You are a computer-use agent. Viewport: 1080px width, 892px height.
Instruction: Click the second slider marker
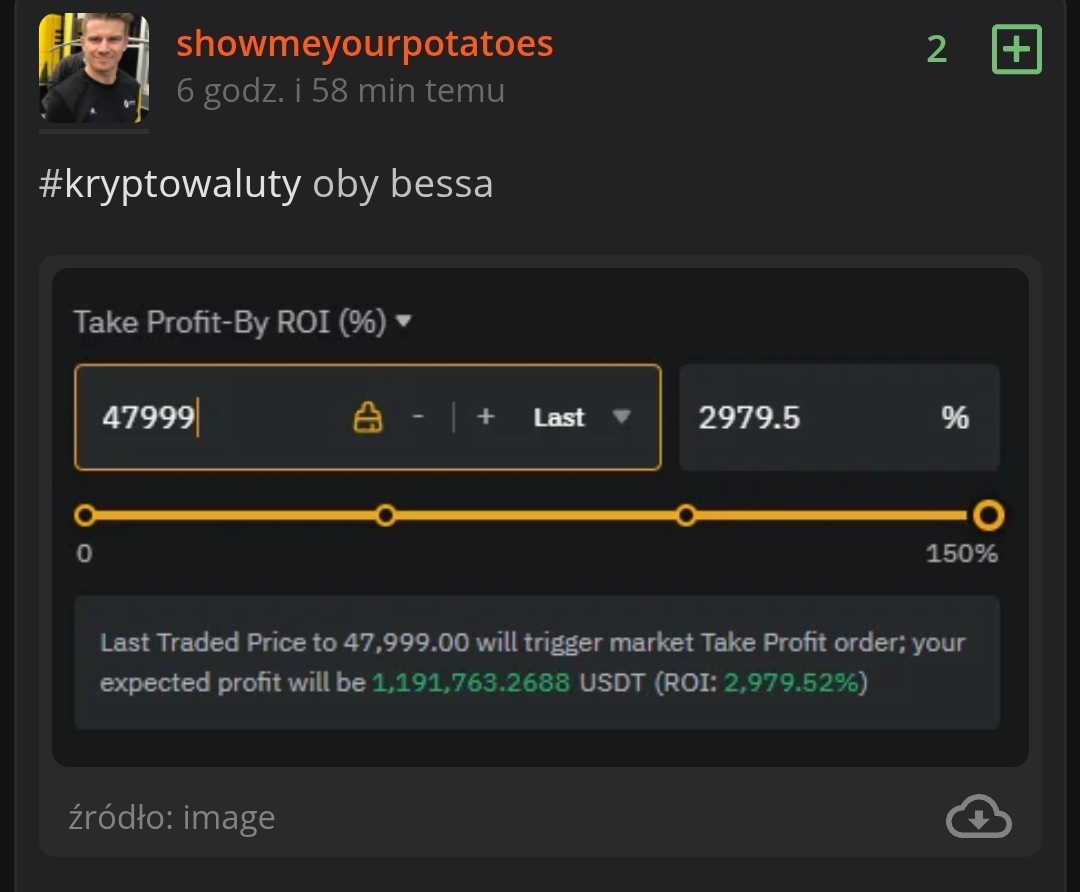386,516
